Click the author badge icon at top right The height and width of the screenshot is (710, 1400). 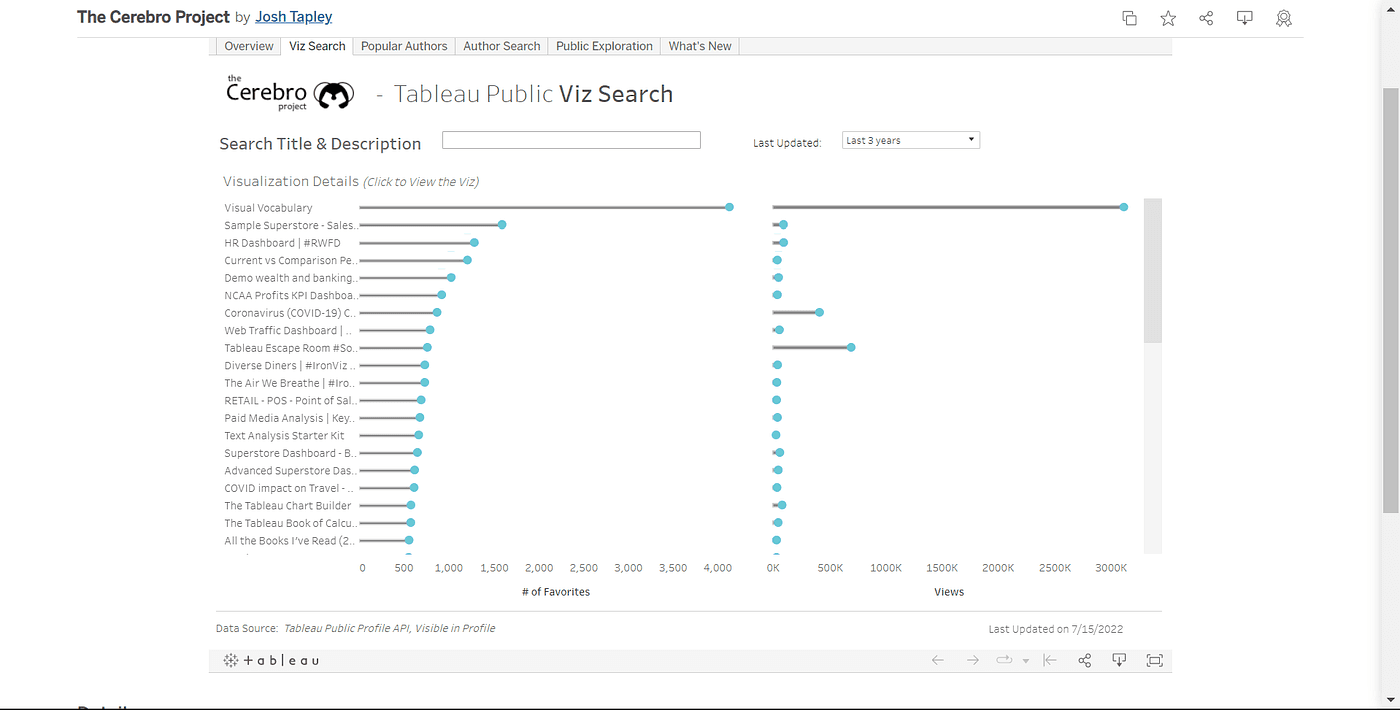[x=1284, y=18]
